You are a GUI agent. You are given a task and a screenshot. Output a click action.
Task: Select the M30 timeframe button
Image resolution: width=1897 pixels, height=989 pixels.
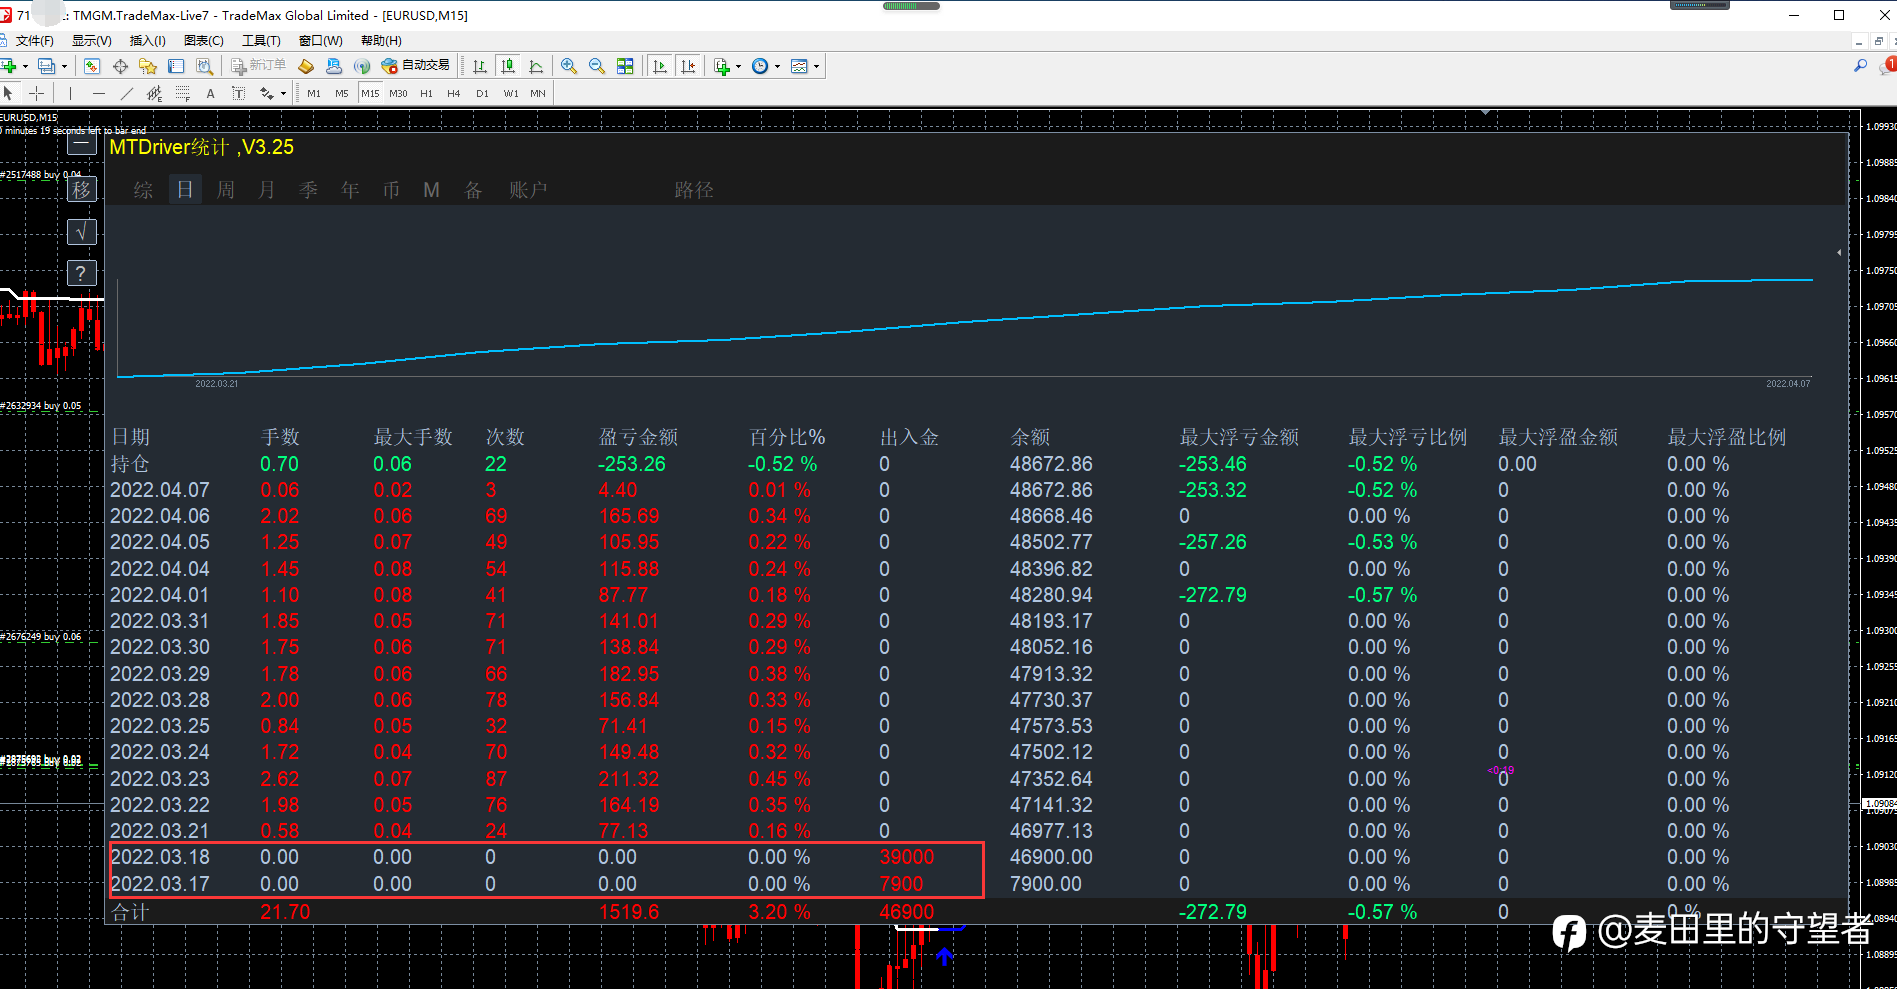tap(398, 93)
